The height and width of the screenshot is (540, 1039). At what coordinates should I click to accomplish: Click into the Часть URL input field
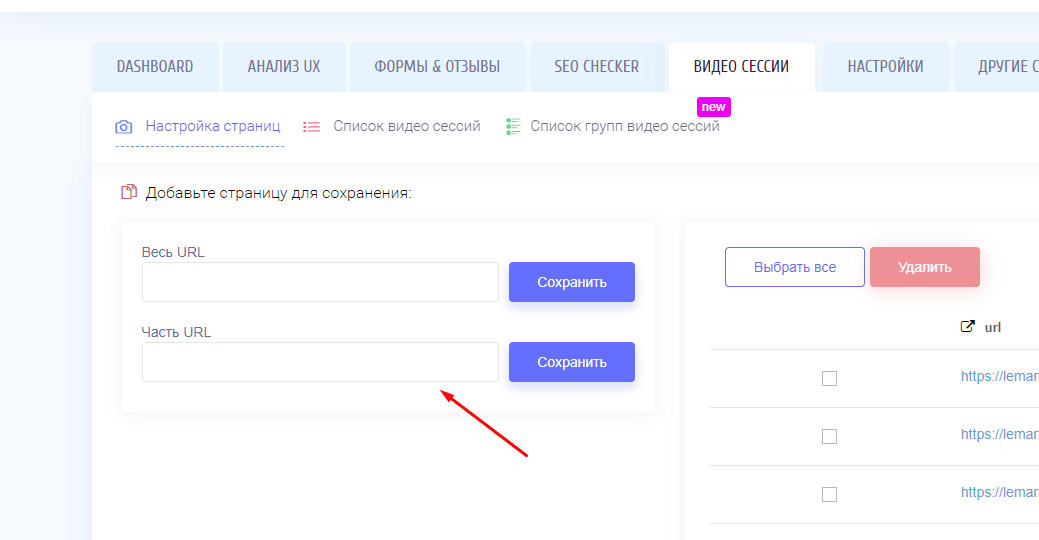pyautogui.click(x=320, y=362)
